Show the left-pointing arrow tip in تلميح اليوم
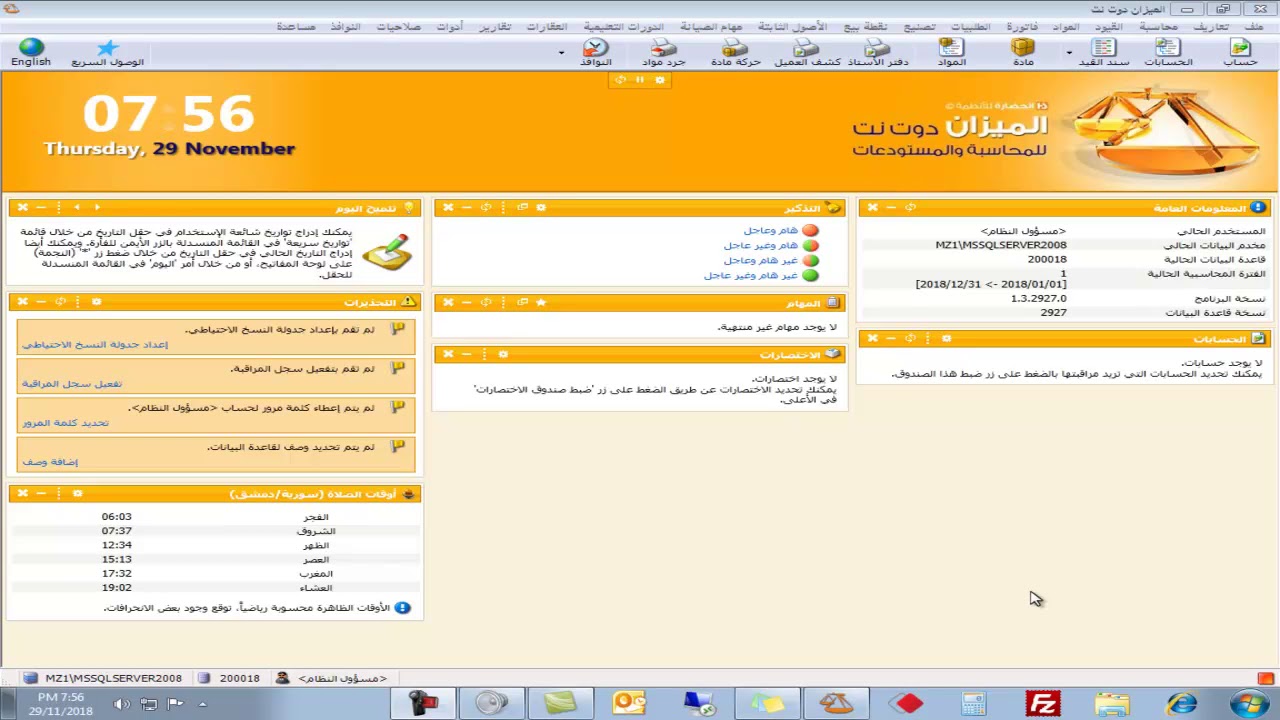1280x720 pixels. coord(76,207)
